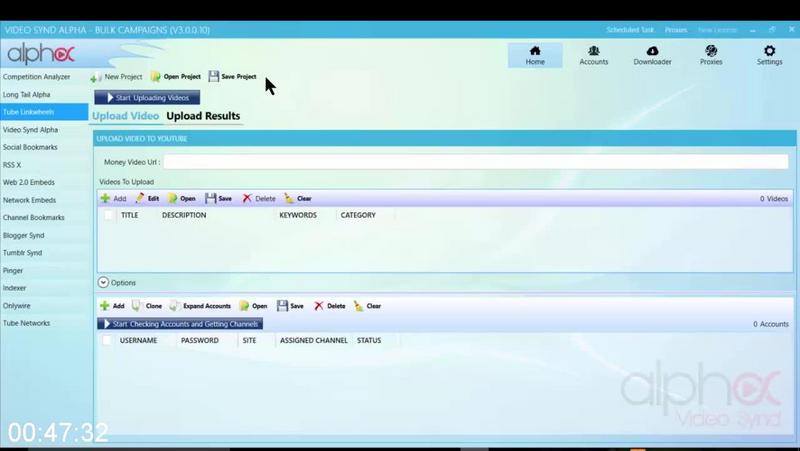The width and height of the screenshot is (800, 451).
Task: Open the Proxies globe icon
Action: coord(711,55)
